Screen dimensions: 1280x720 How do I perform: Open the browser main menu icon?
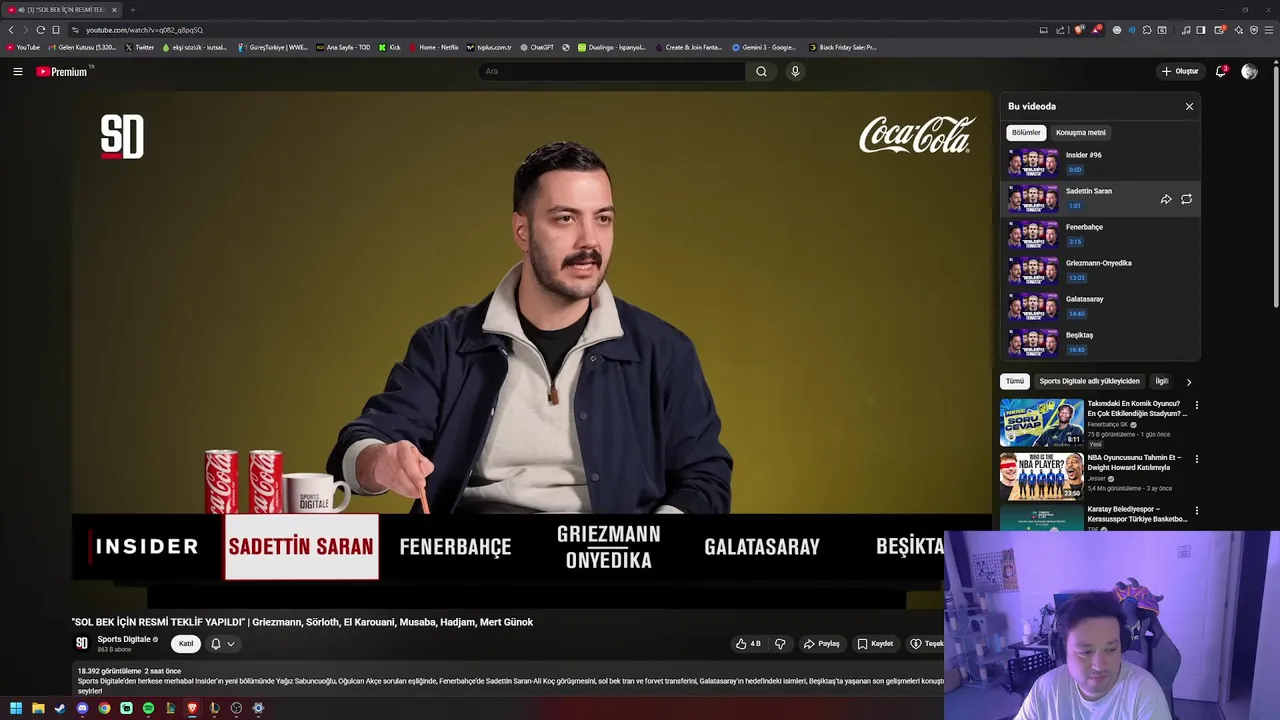click(x=1269, y=30)
